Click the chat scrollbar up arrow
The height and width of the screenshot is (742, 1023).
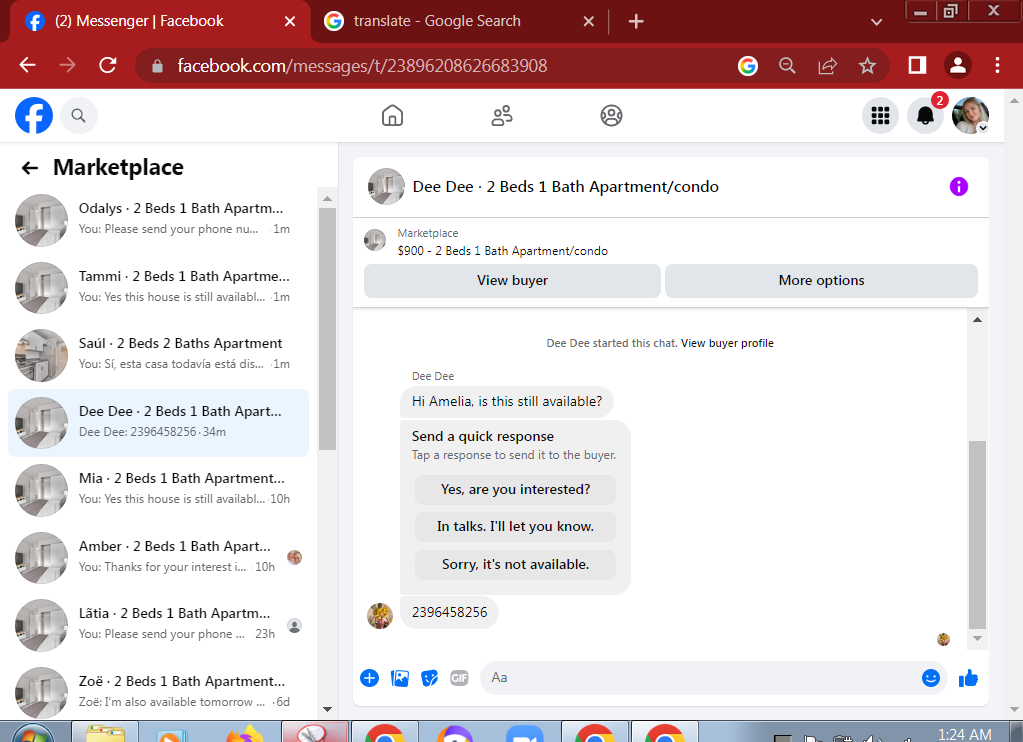pos(977,320)
